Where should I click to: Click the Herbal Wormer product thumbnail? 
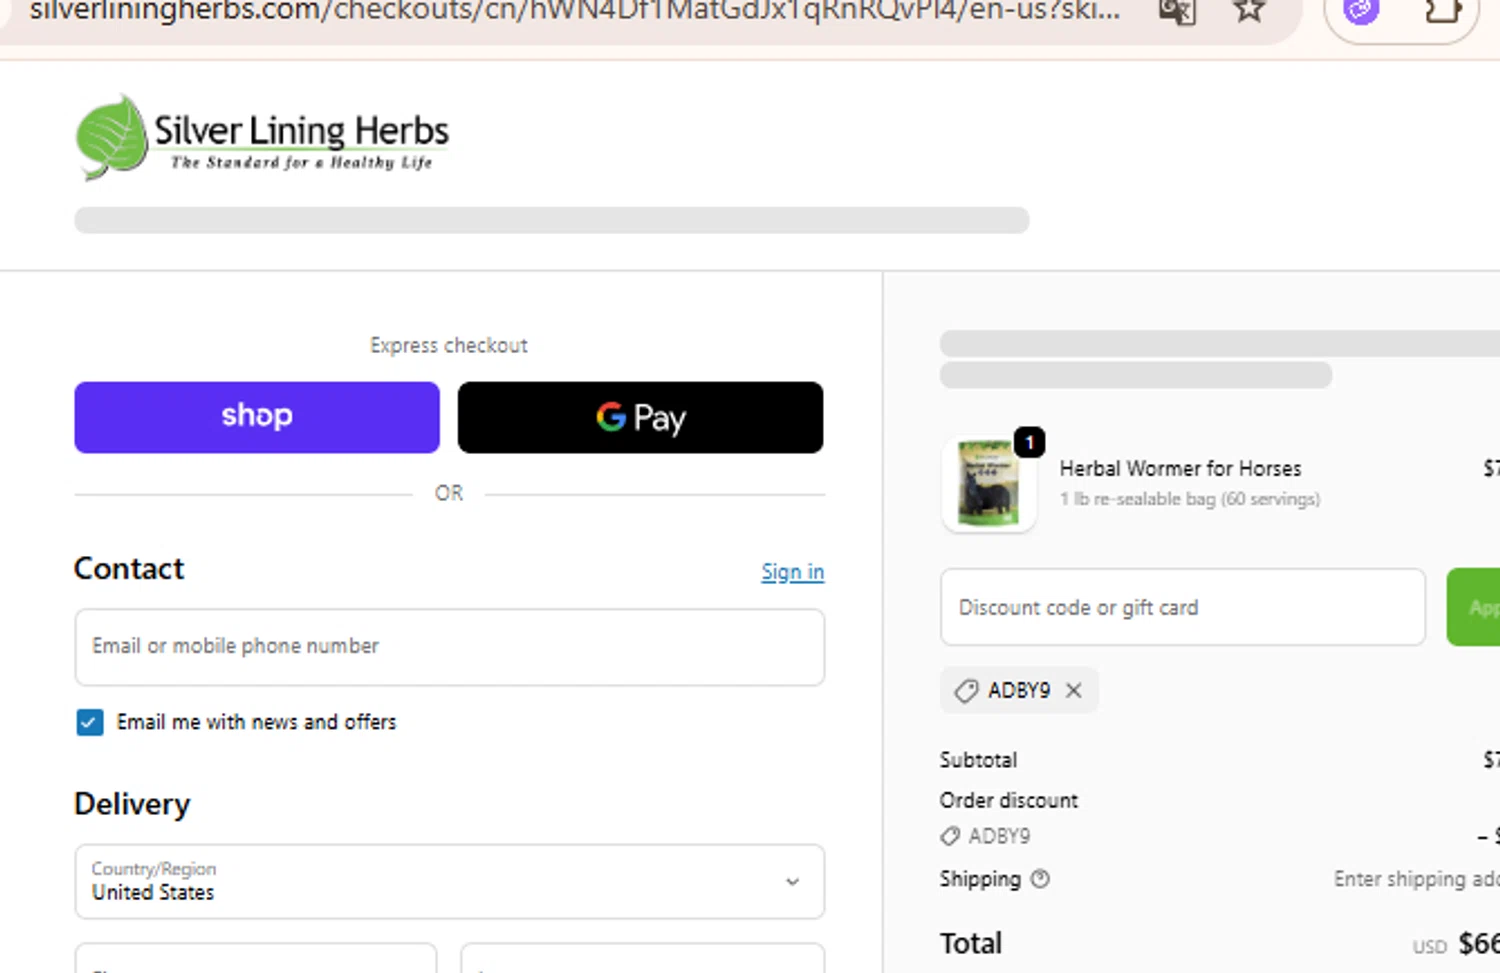pyautogui.click(x=988, y=484)
